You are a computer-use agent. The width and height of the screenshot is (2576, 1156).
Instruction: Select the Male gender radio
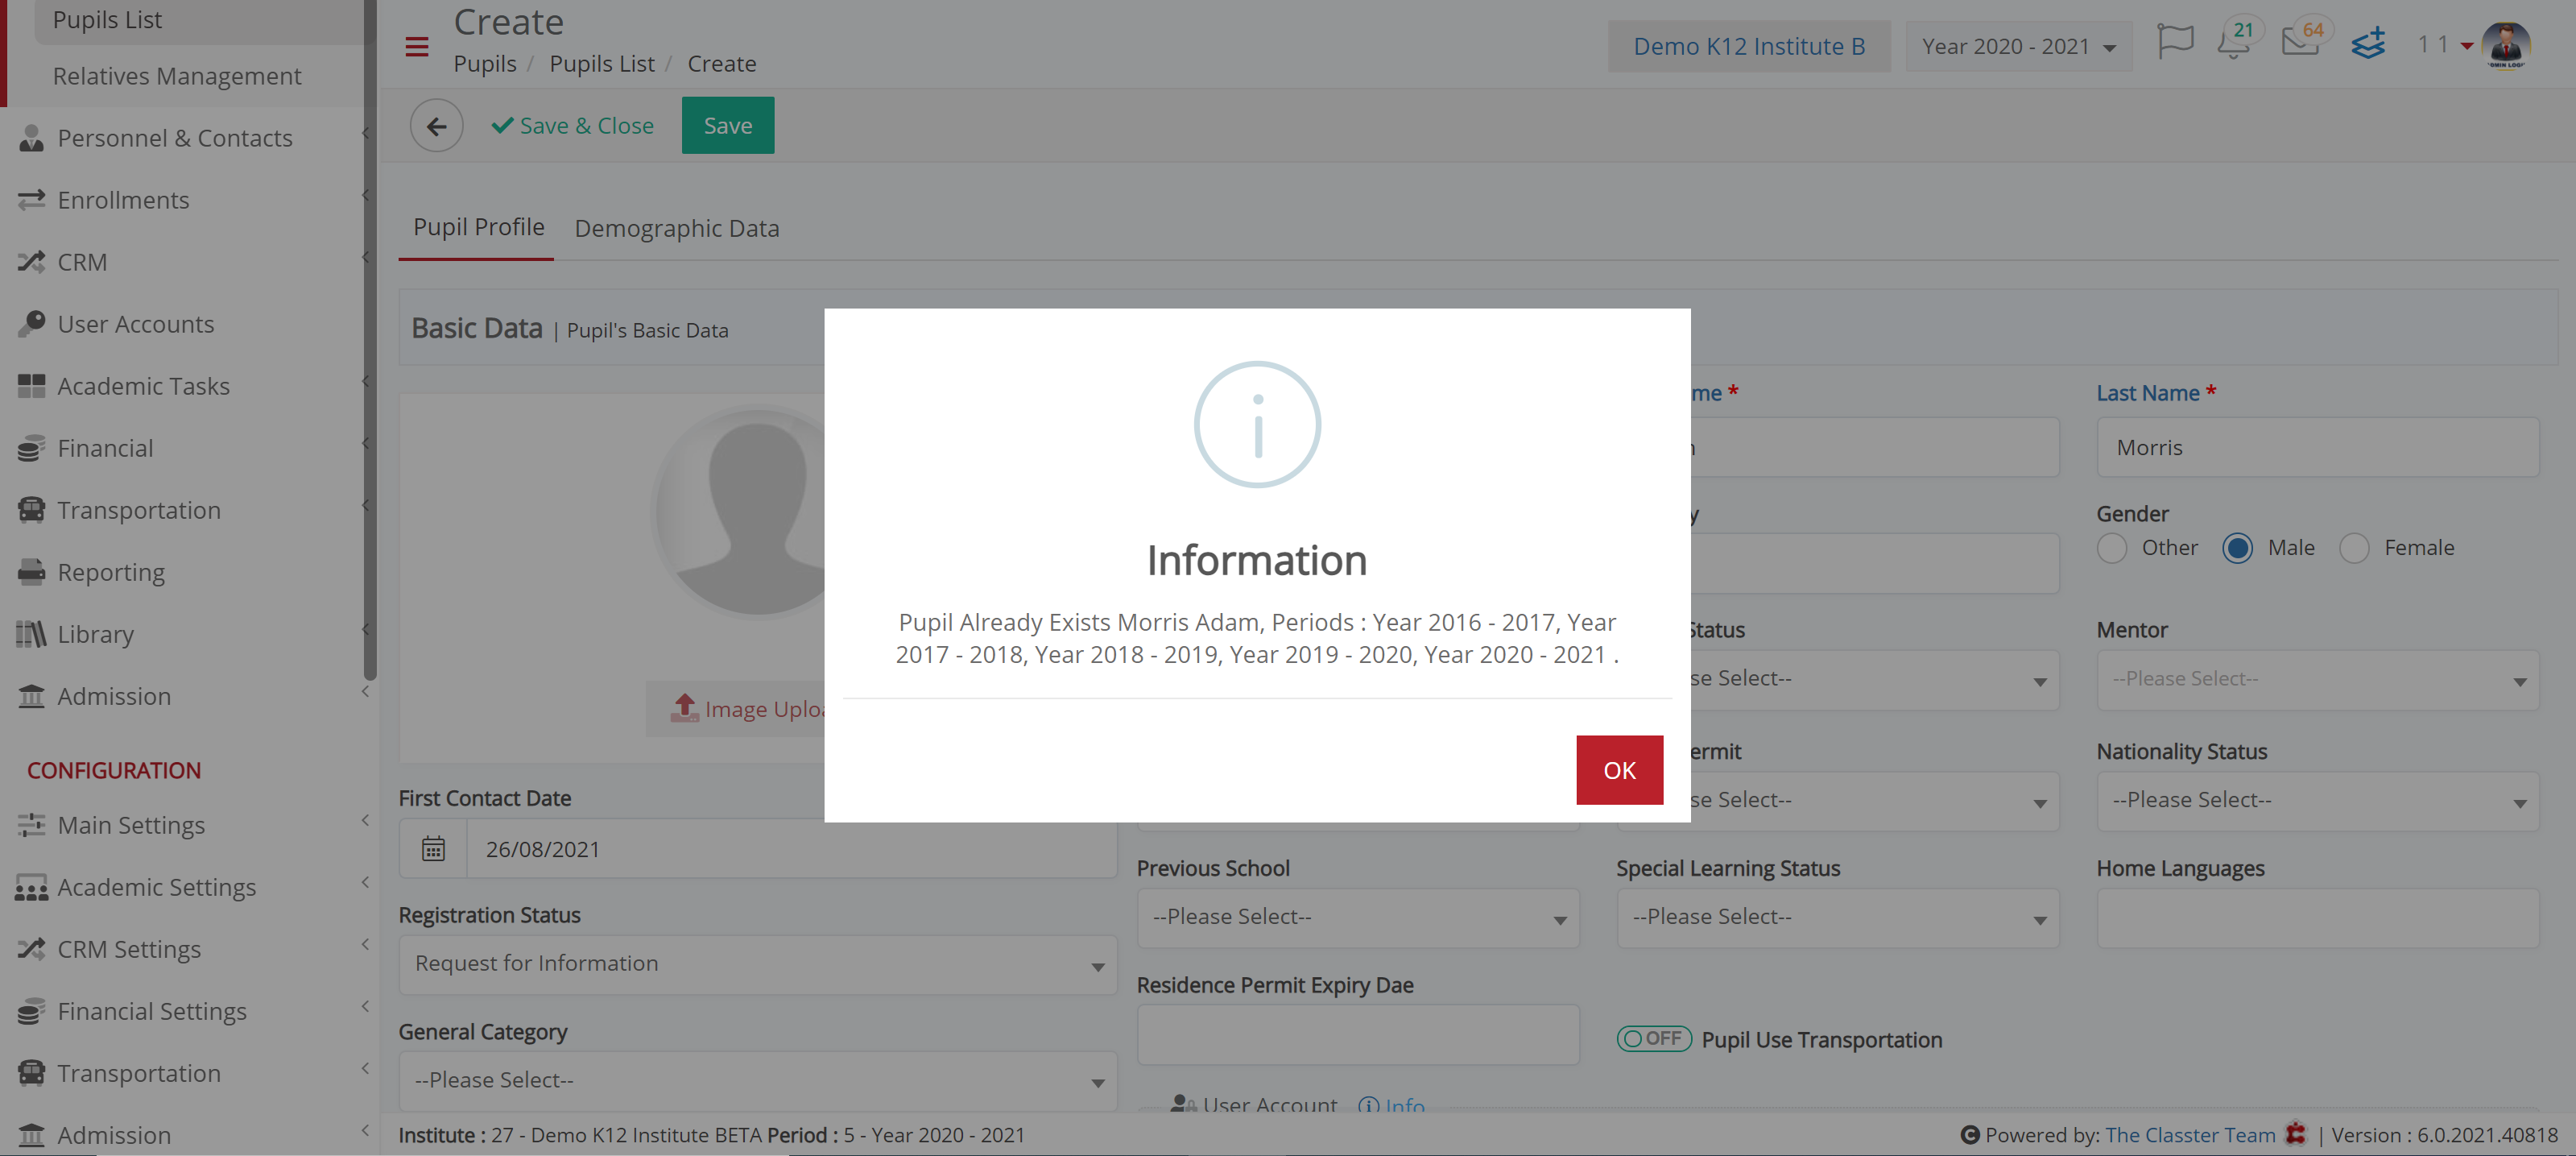tap(2237, 548)
